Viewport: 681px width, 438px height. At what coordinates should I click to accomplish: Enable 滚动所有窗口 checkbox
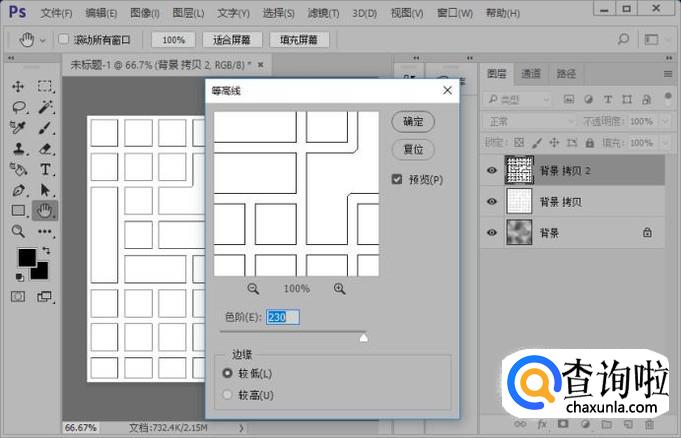[x=64, y=40]
